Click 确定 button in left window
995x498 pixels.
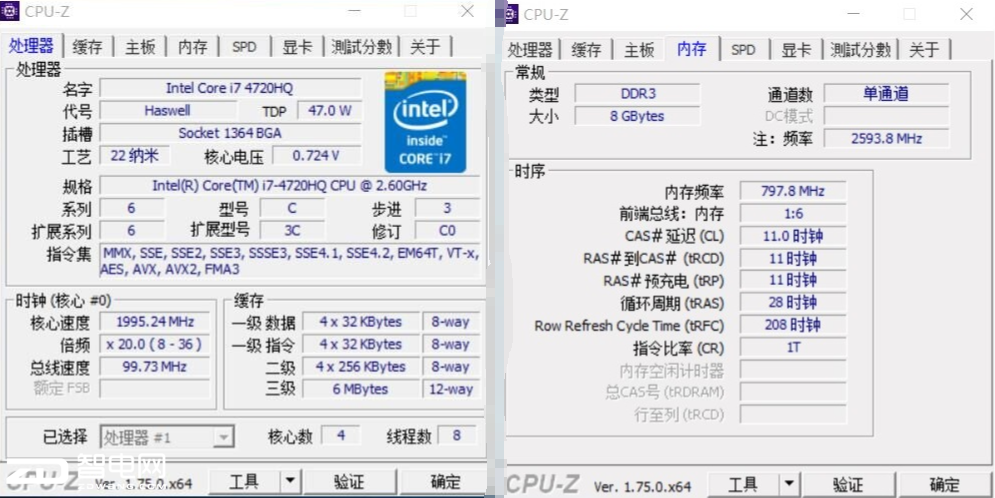445,481
